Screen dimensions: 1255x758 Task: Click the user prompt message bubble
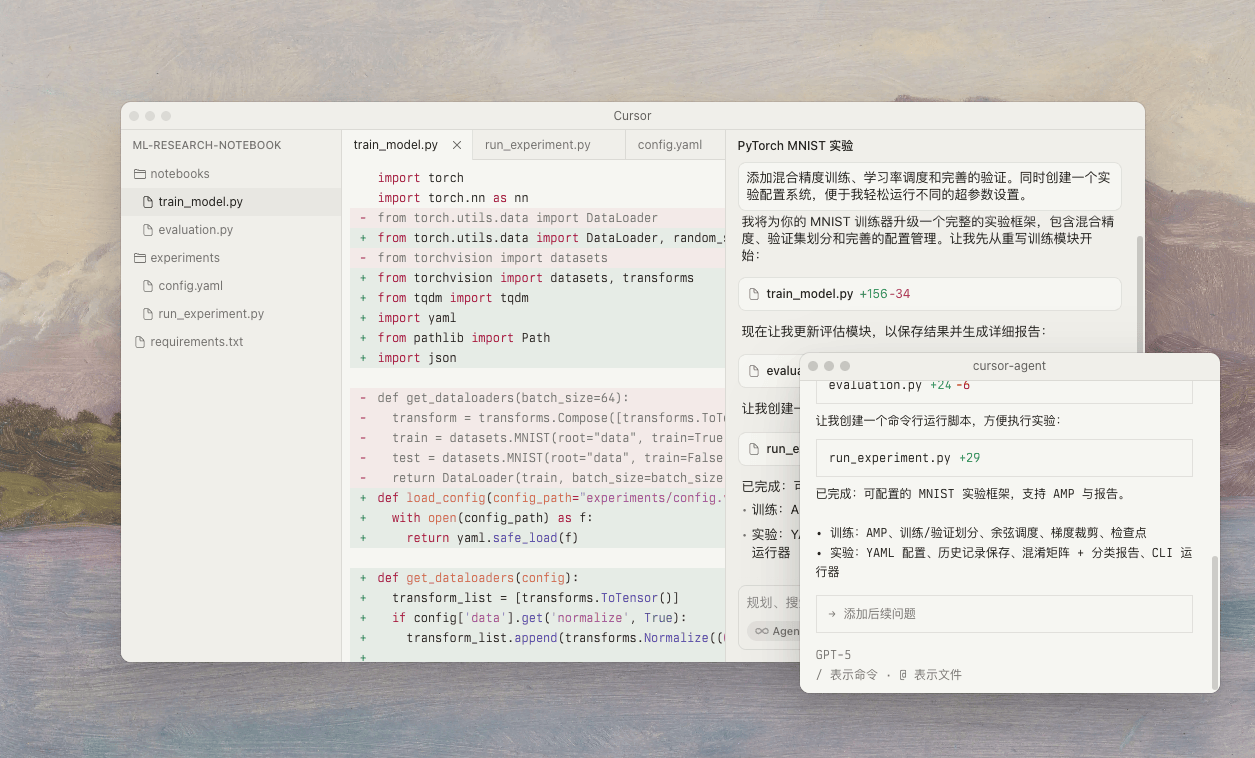pos(929,186)
